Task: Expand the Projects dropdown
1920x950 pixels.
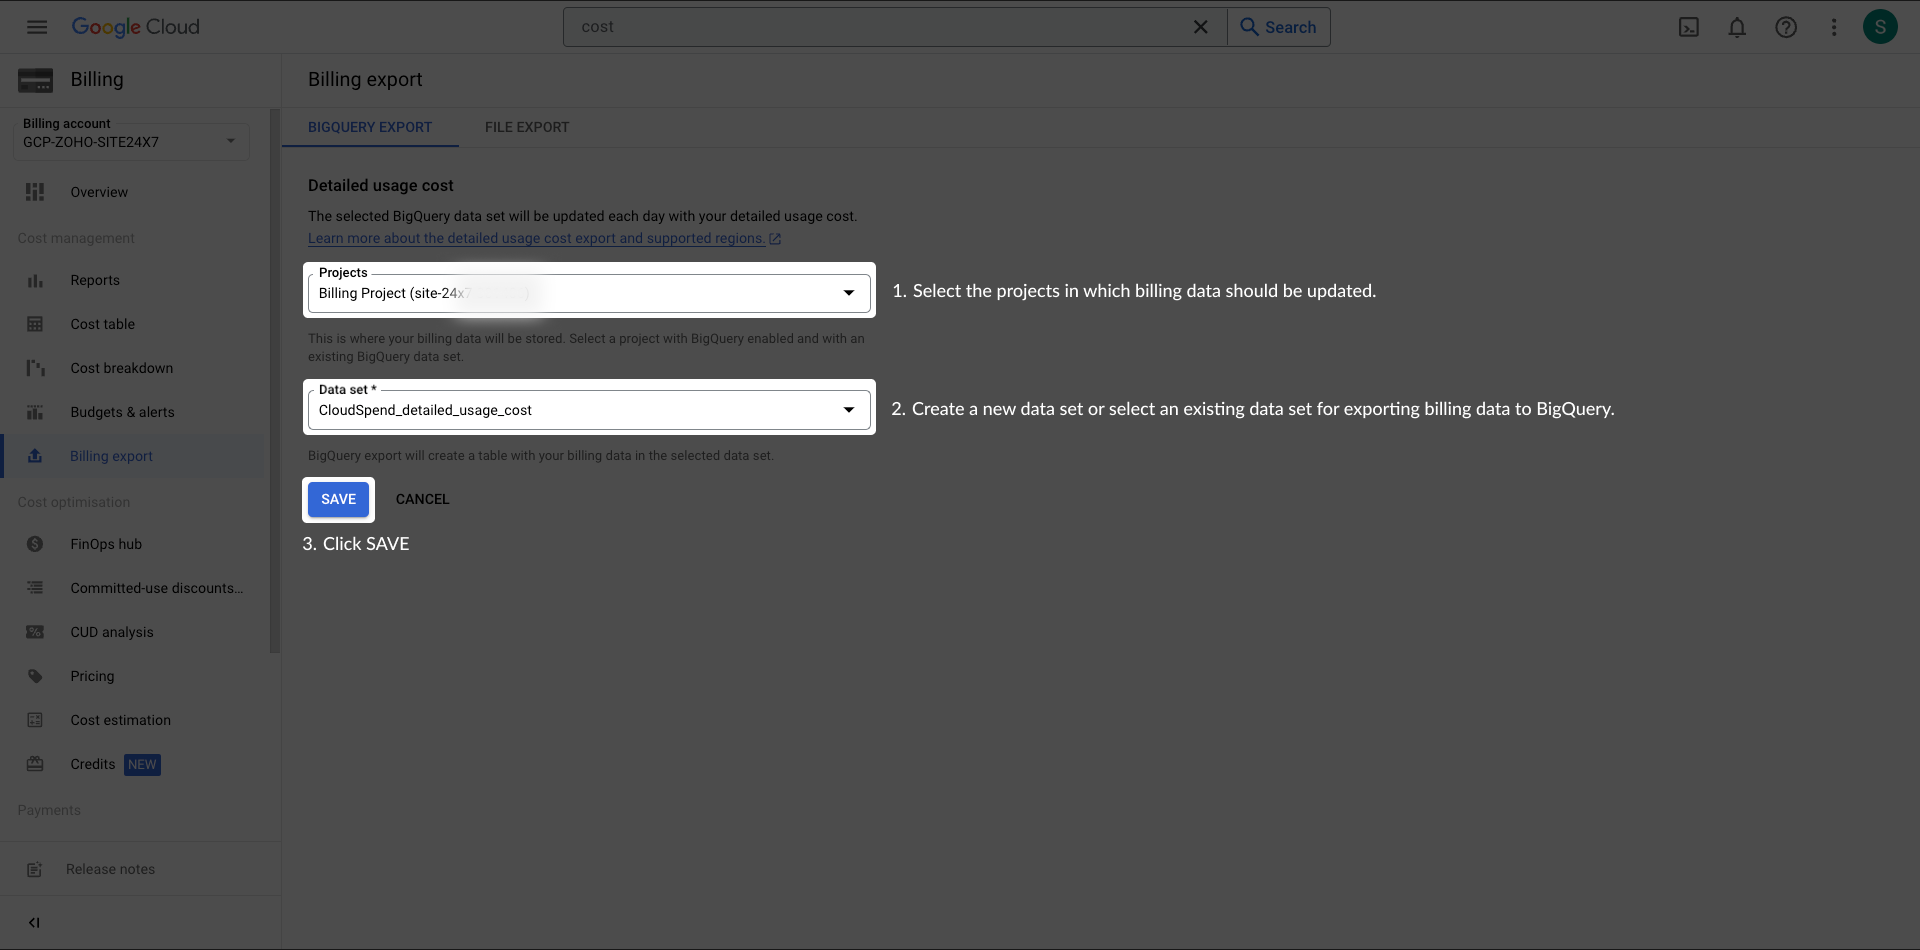Action: point(589,293)
